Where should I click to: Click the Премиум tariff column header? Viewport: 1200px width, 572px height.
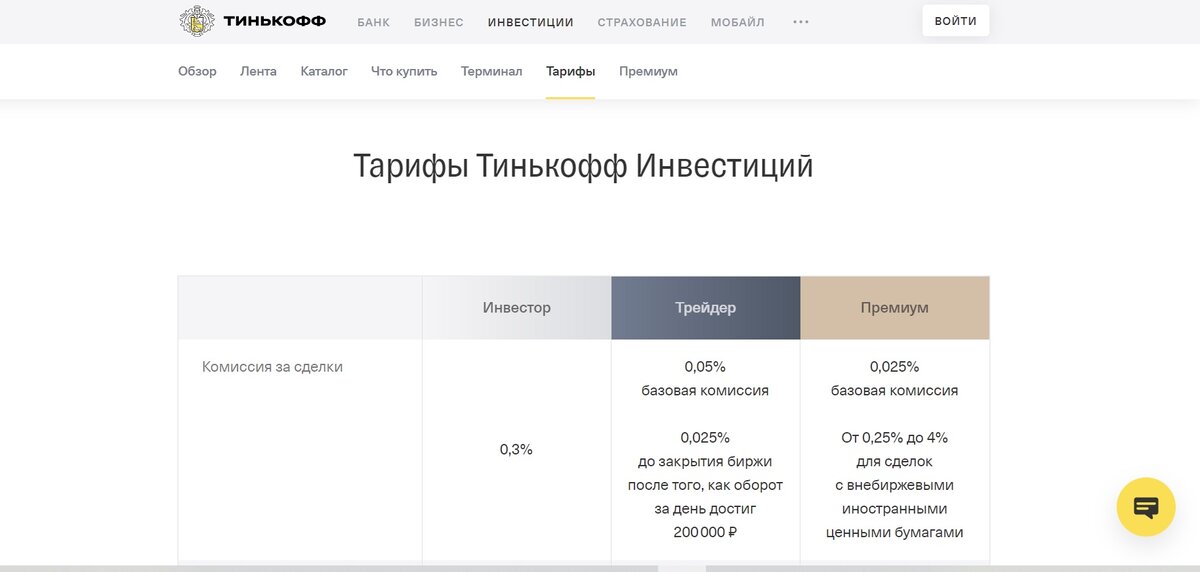coord(895,308)
